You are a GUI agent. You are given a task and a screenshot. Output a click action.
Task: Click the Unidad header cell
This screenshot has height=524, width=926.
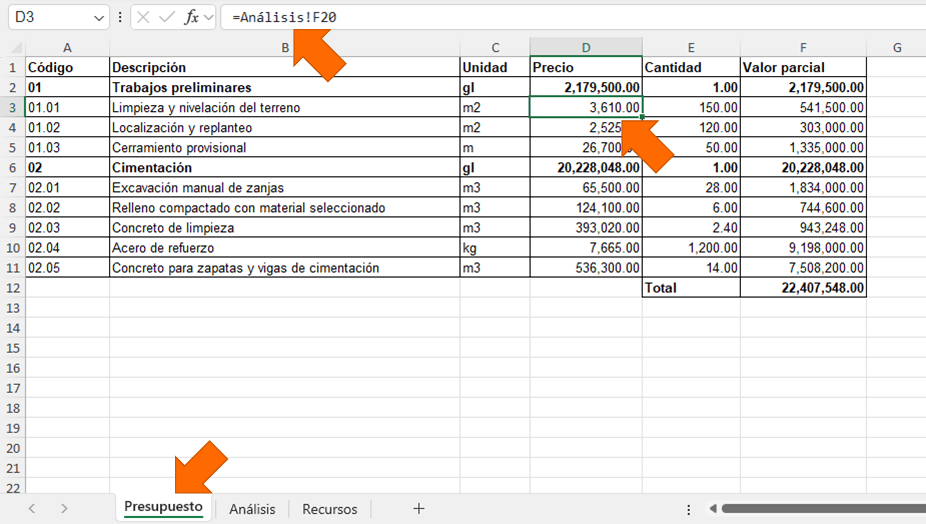click(x=495, y=67)
